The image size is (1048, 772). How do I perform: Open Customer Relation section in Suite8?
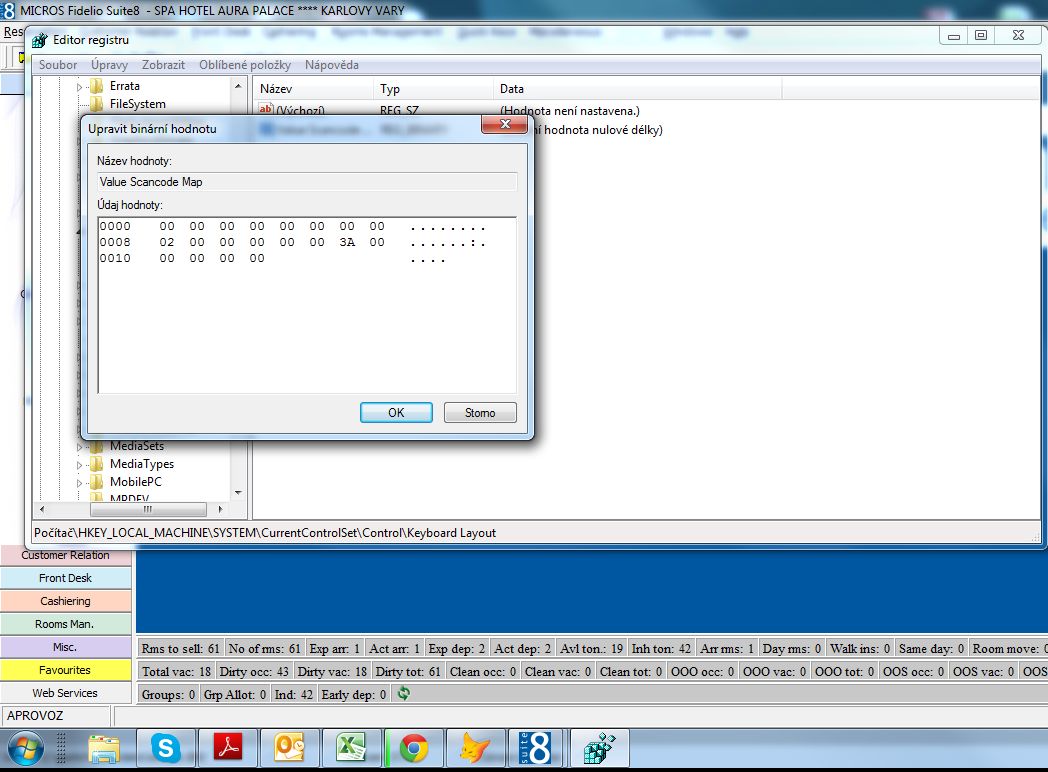[66, 555]
